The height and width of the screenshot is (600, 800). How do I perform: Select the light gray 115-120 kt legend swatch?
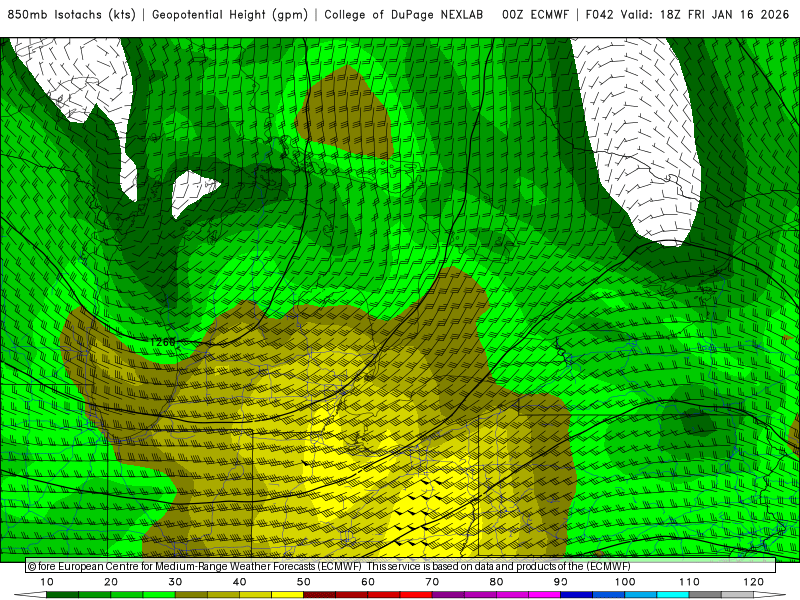[737, 595]
